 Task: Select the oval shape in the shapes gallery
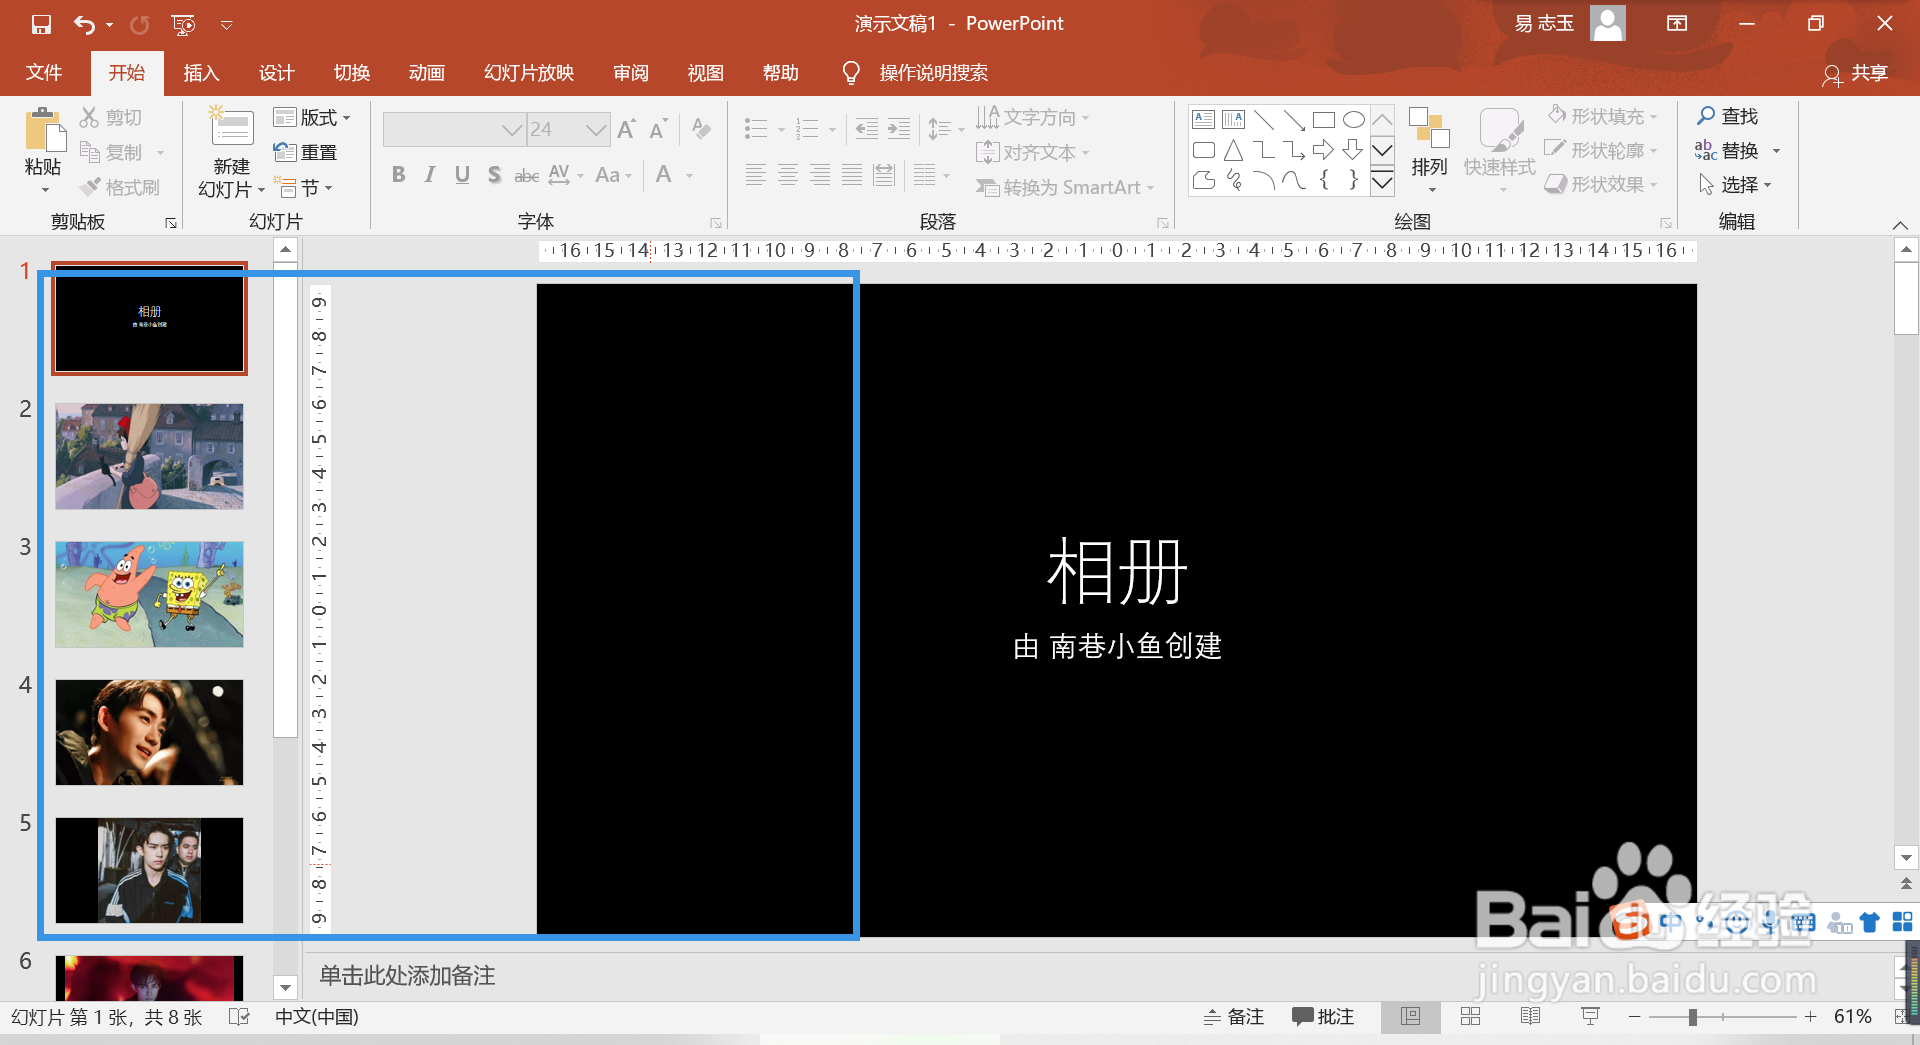click(1354, 118)
